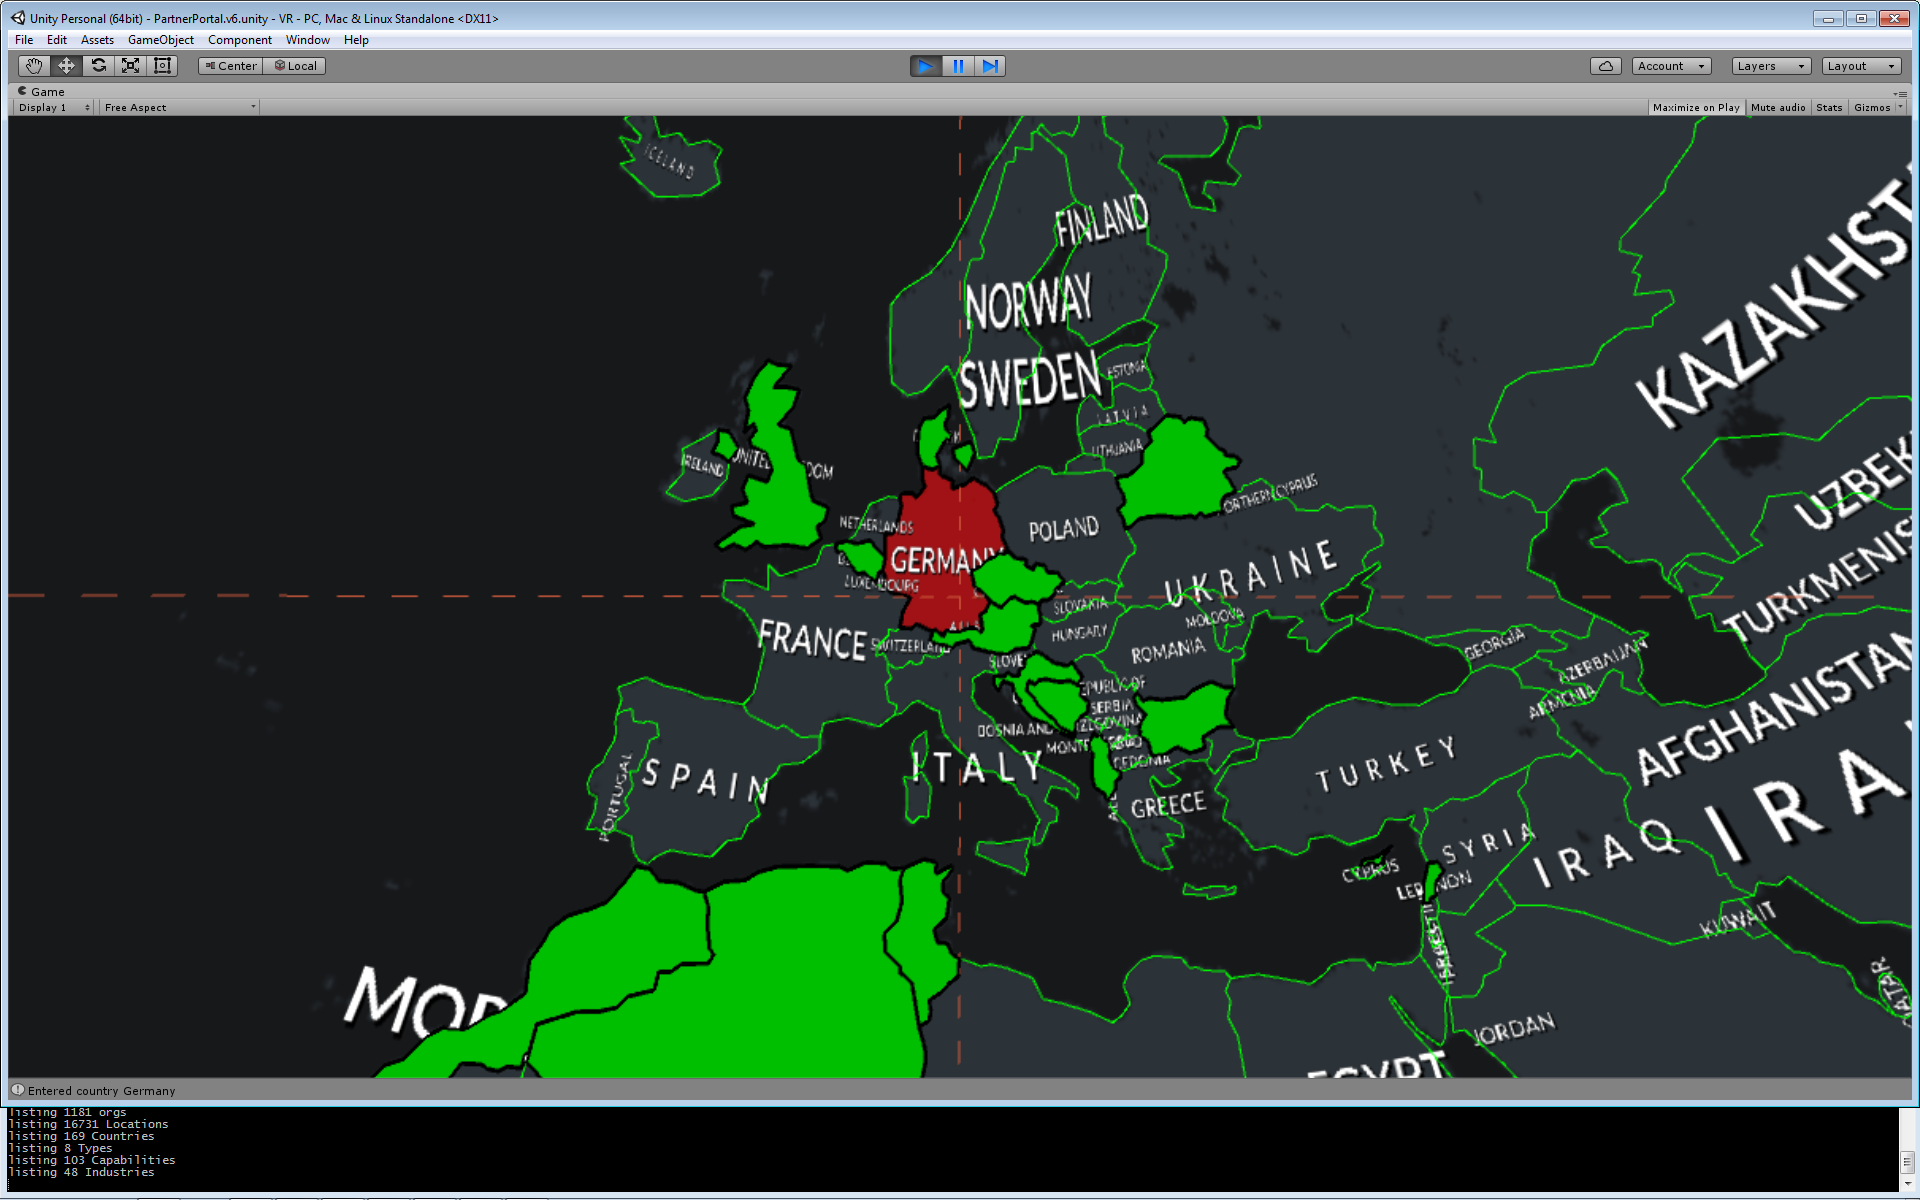Open the Cloud services icon

point(1605,66)
